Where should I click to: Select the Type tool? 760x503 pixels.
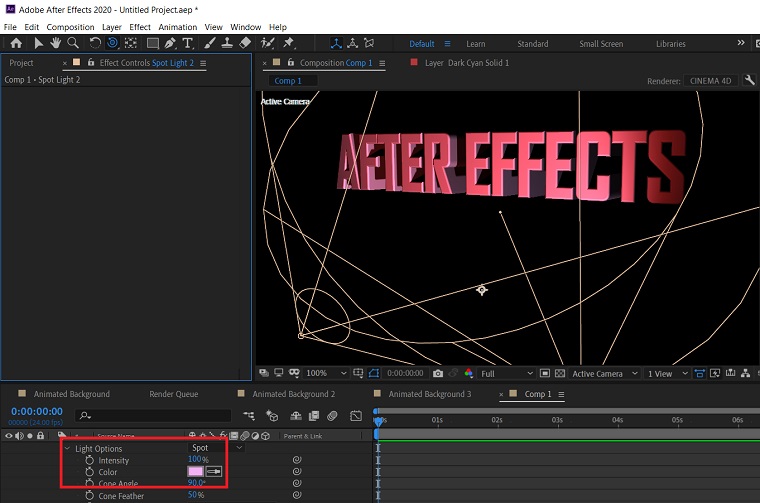coord(188,43)
